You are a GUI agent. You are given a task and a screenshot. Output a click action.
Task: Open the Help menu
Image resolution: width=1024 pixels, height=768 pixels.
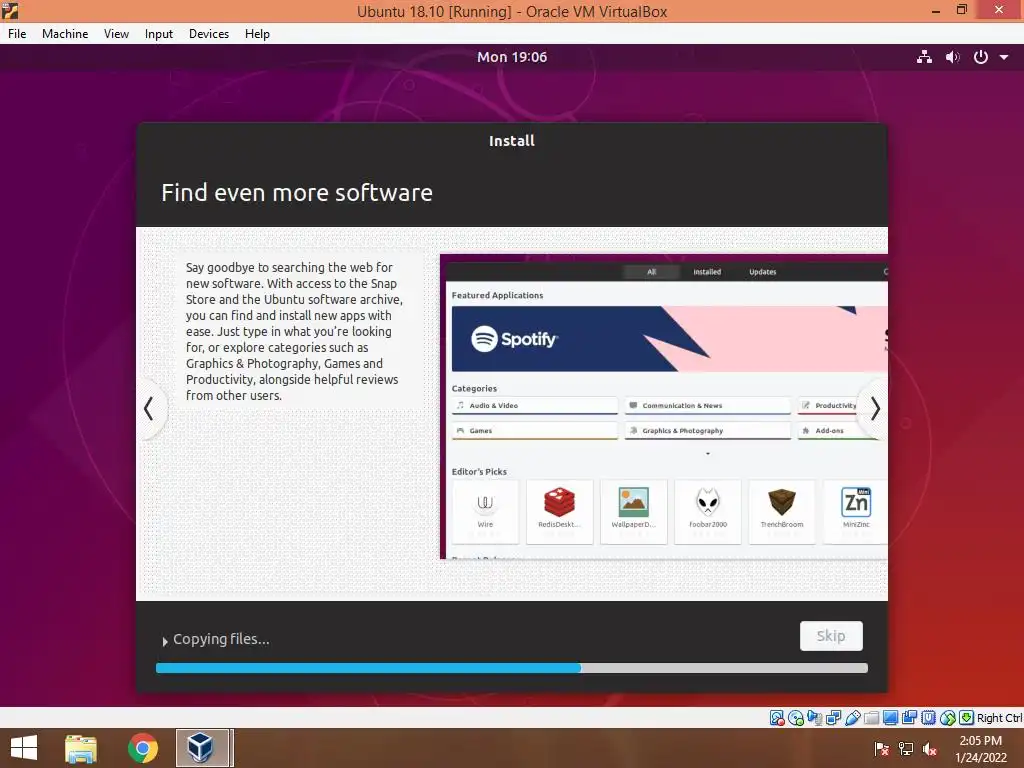point(257,34)
